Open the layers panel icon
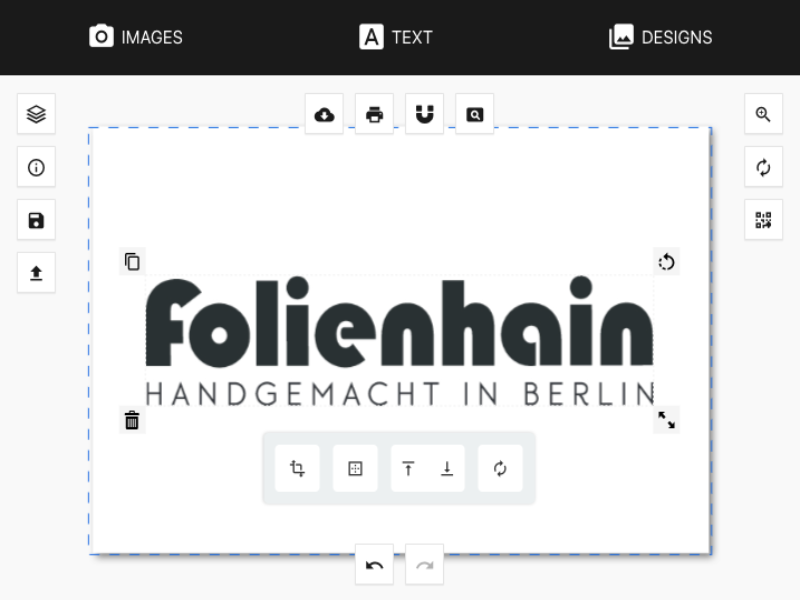The image size is (800, 600). pos(36,114)
